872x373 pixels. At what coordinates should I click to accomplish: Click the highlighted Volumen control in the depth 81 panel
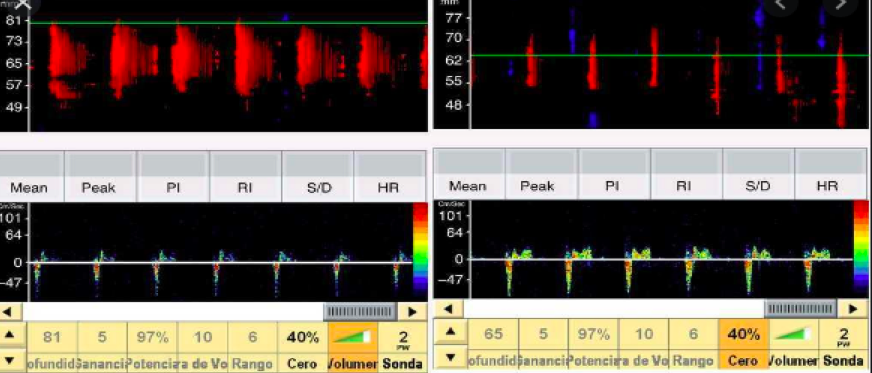353,347
